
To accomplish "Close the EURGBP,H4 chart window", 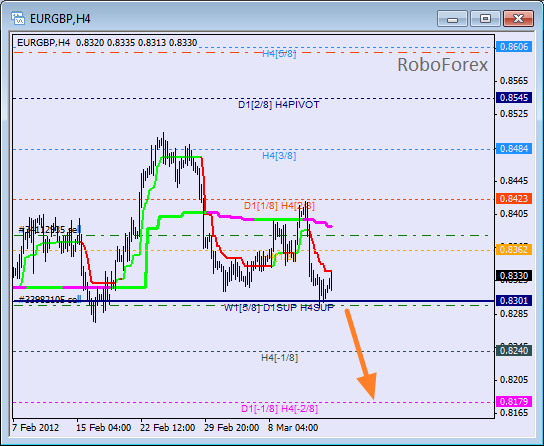I will point(518,18).
